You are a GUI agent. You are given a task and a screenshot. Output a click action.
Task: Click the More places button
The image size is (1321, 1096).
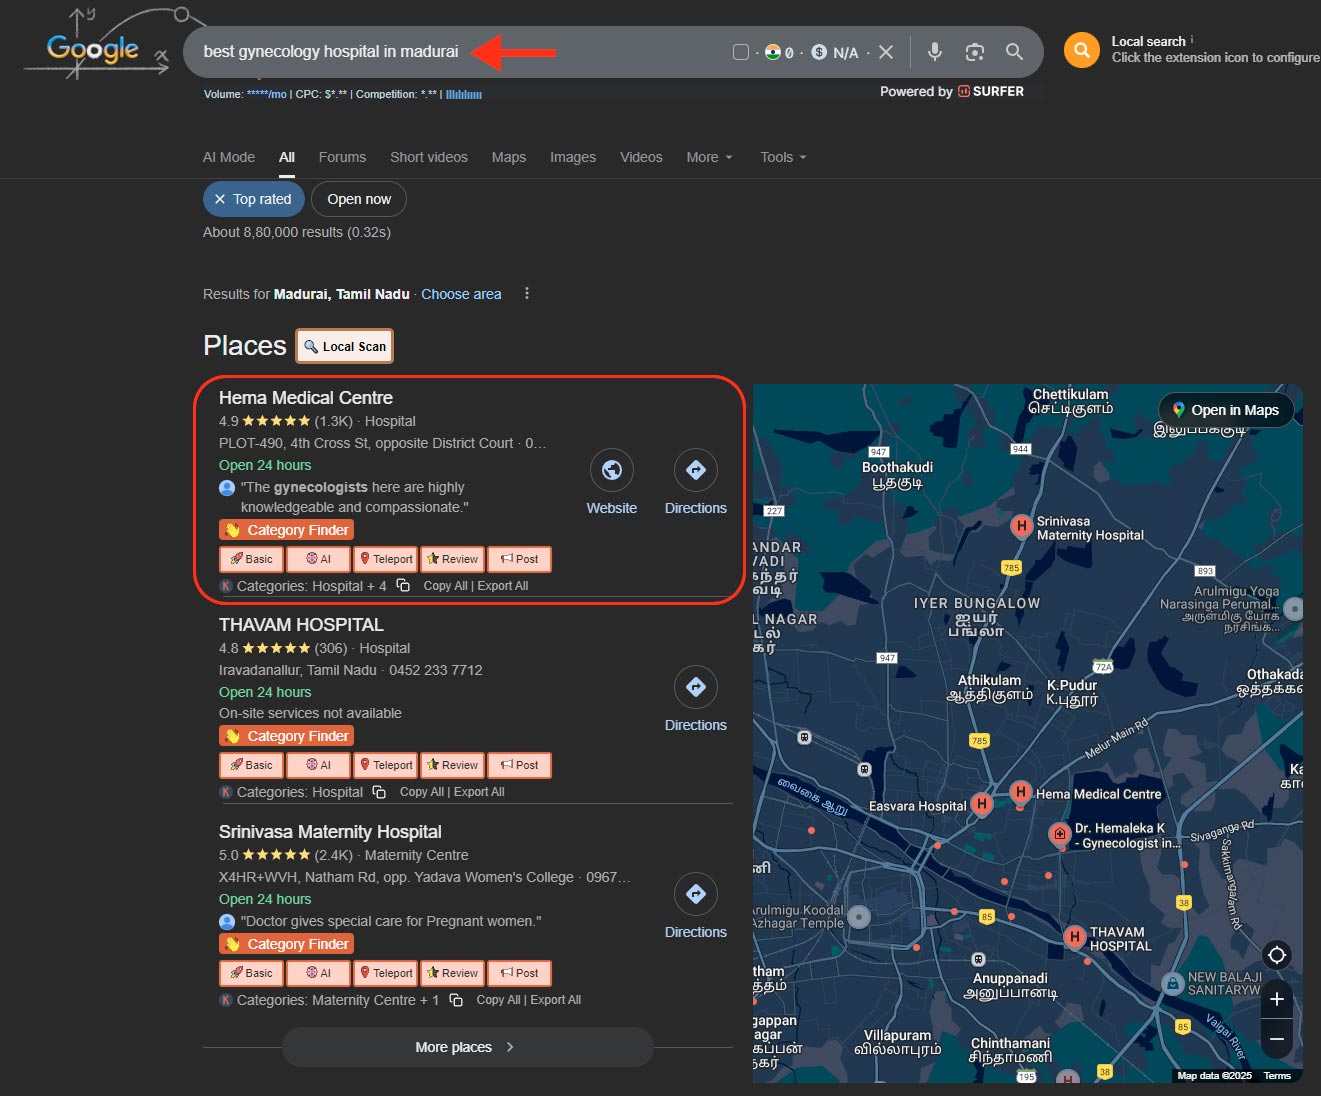pos(466,1047)
